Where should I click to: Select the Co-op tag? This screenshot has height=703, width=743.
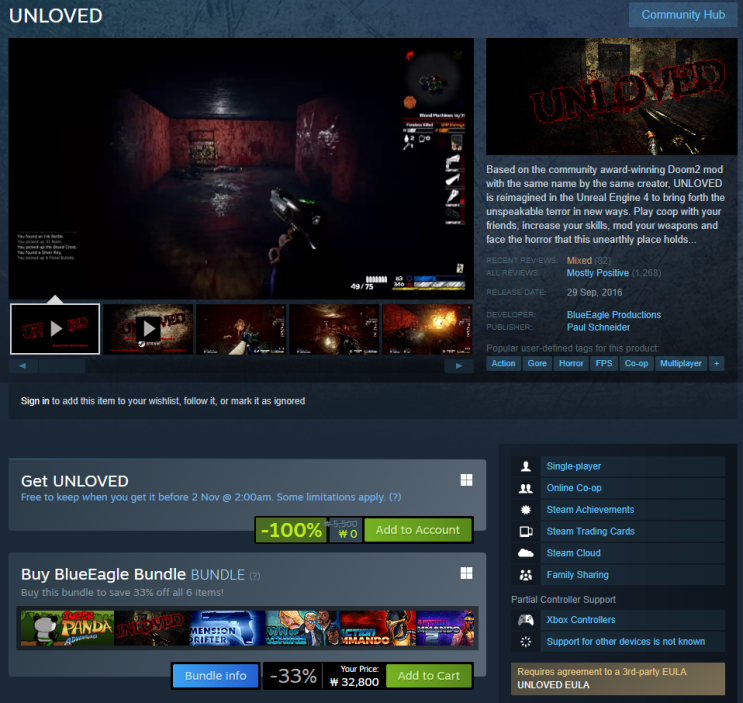636,363
